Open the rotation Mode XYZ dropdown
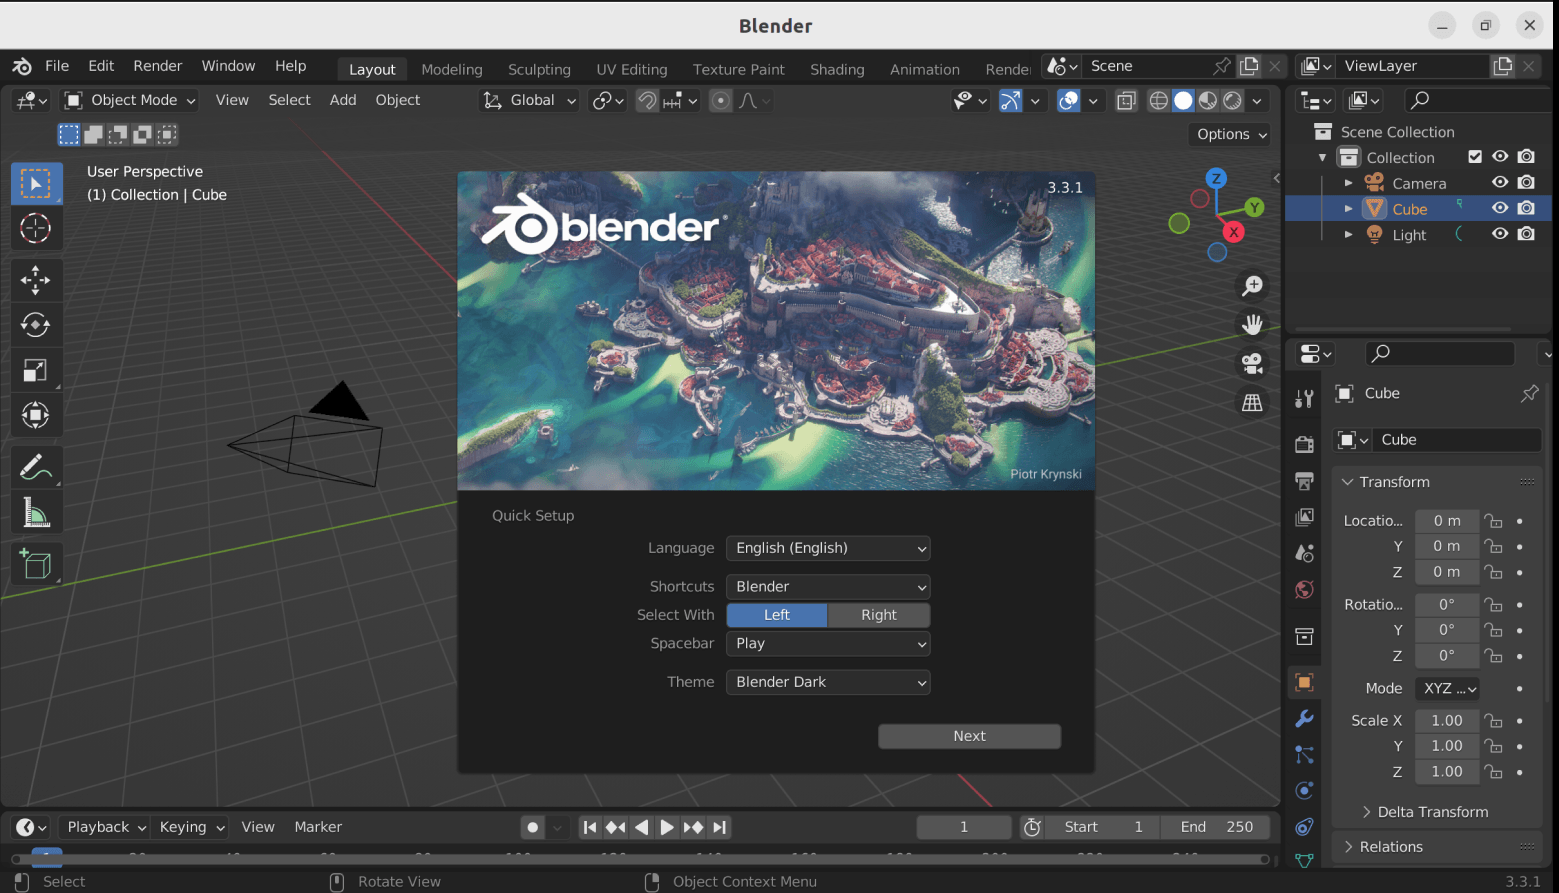Viewport: 1559px width, 893px height. [1447, 689]
